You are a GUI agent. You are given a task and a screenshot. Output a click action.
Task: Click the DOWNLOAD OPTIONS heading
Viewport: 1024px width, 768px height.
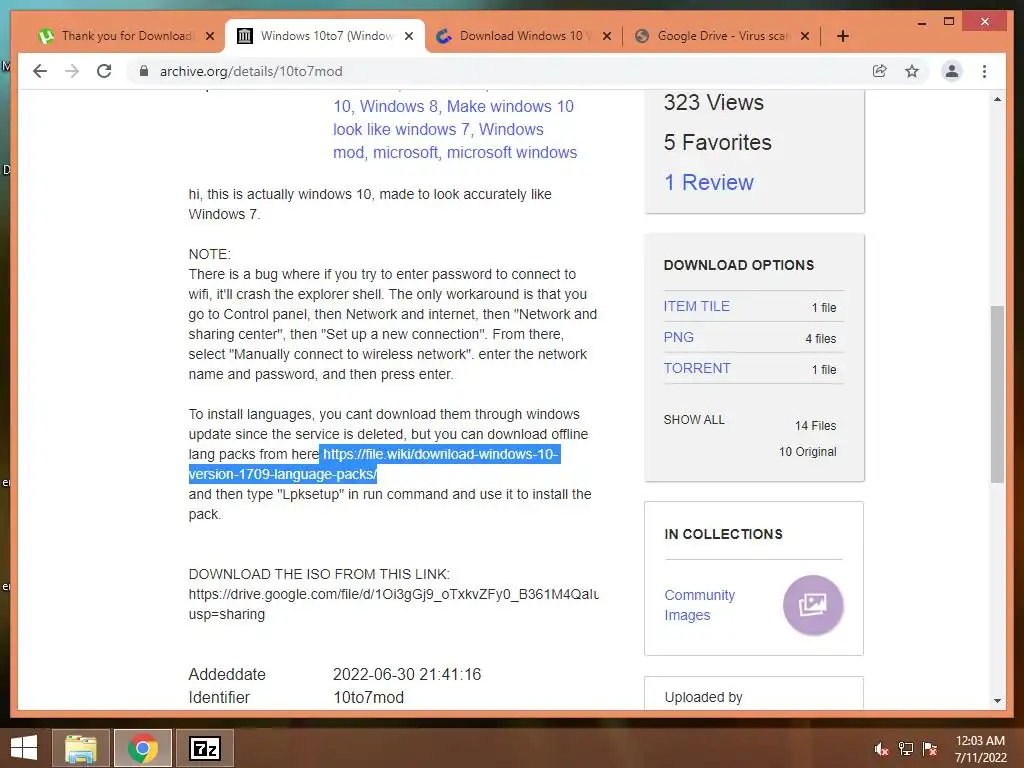[739, 265]
